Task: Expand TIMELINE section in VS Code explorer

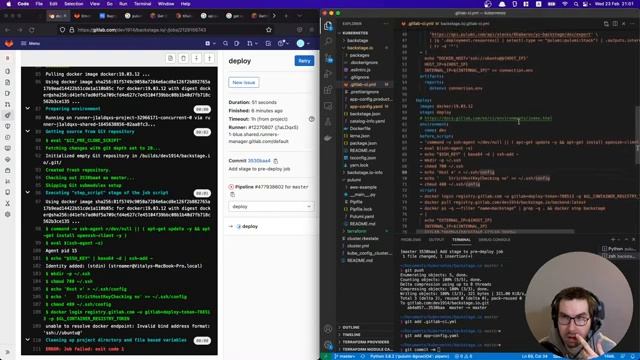Action: [352, 335]
